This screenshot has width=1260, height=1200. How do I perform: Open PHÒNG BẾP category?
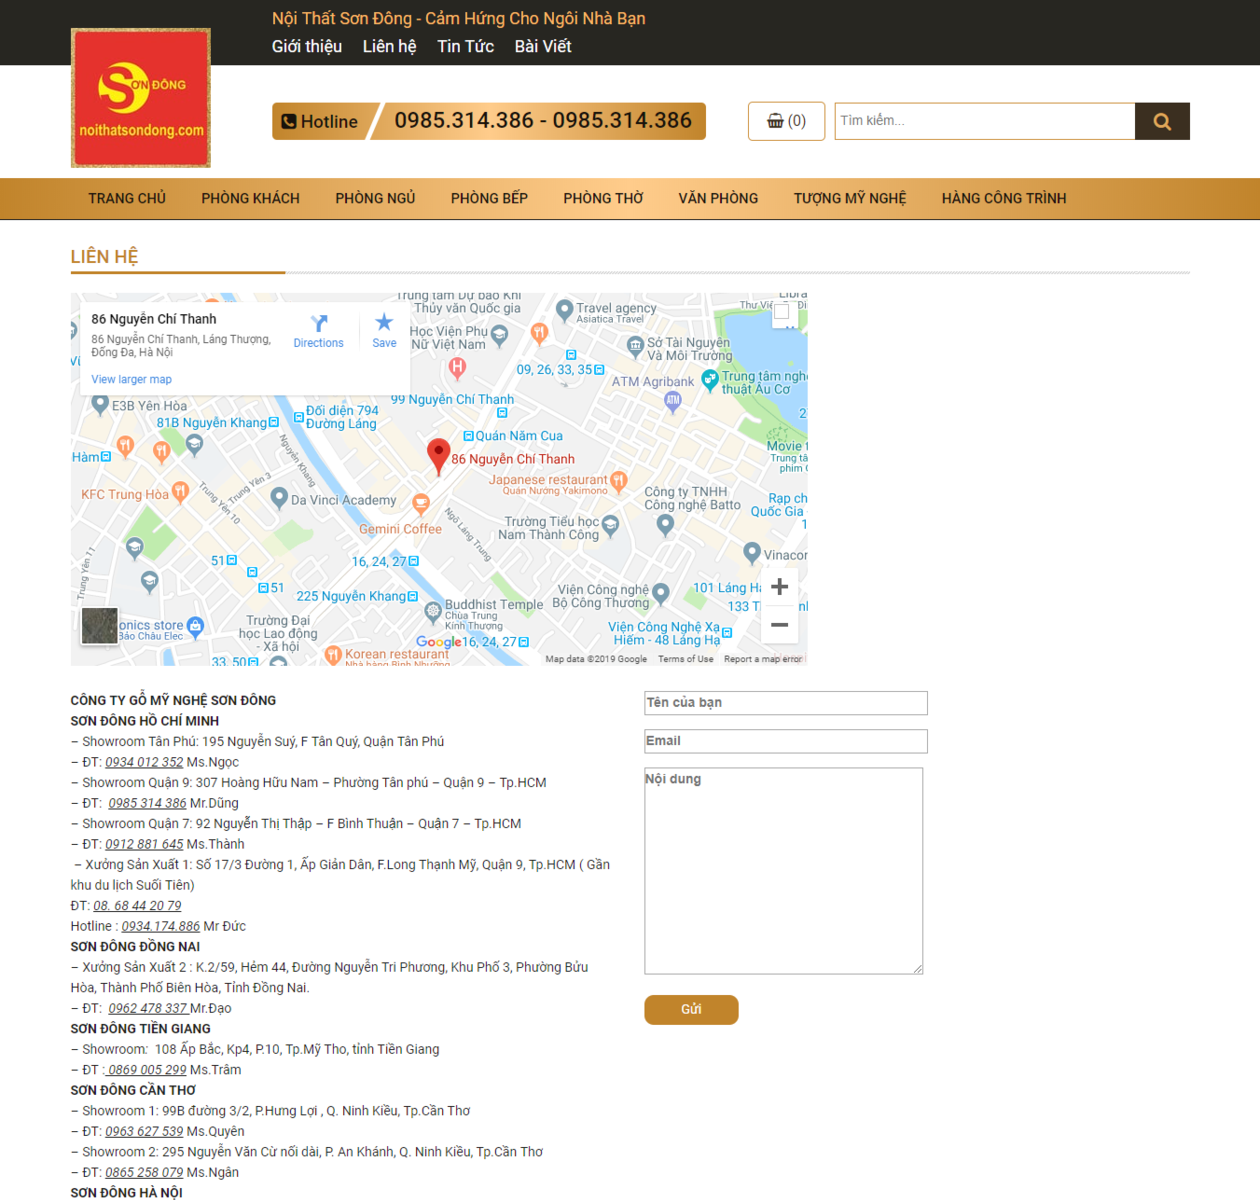click(x=489, y=198)
